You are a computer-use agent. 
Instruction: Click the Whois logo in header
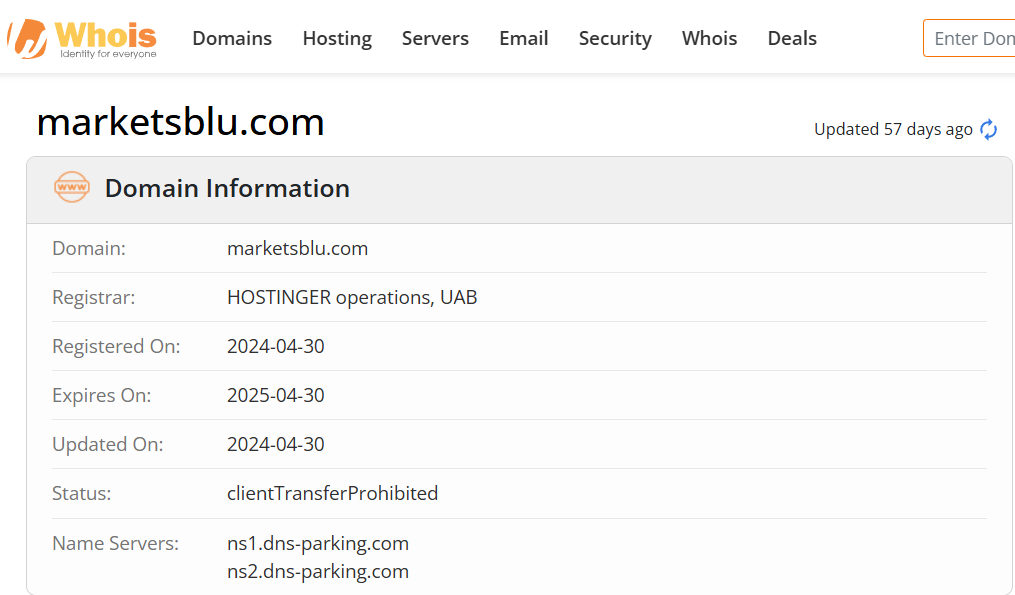pyautogui.click(x=82, y=38)
